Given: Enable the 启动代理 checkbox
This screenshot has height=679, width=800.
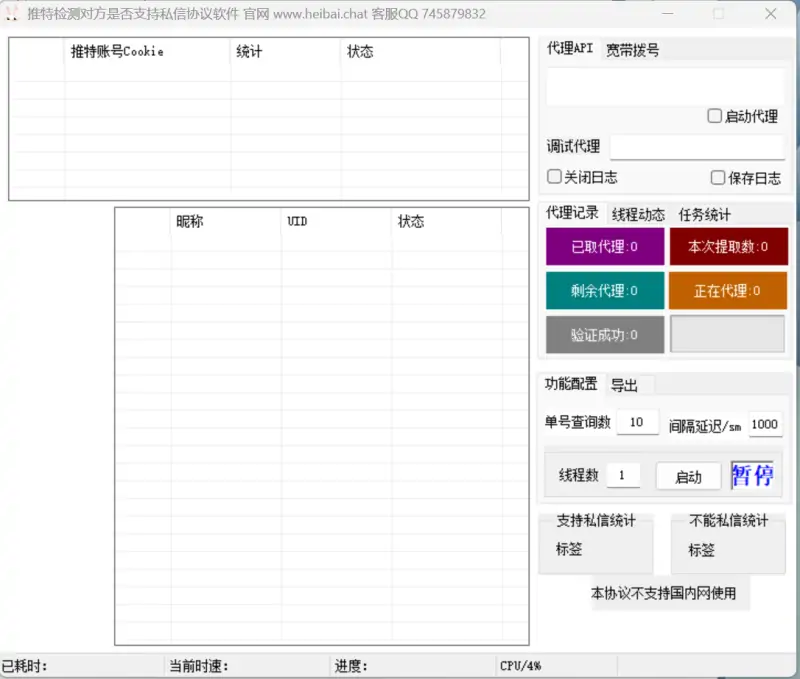Looking at the screenshot, I should (x=715, y=116).
